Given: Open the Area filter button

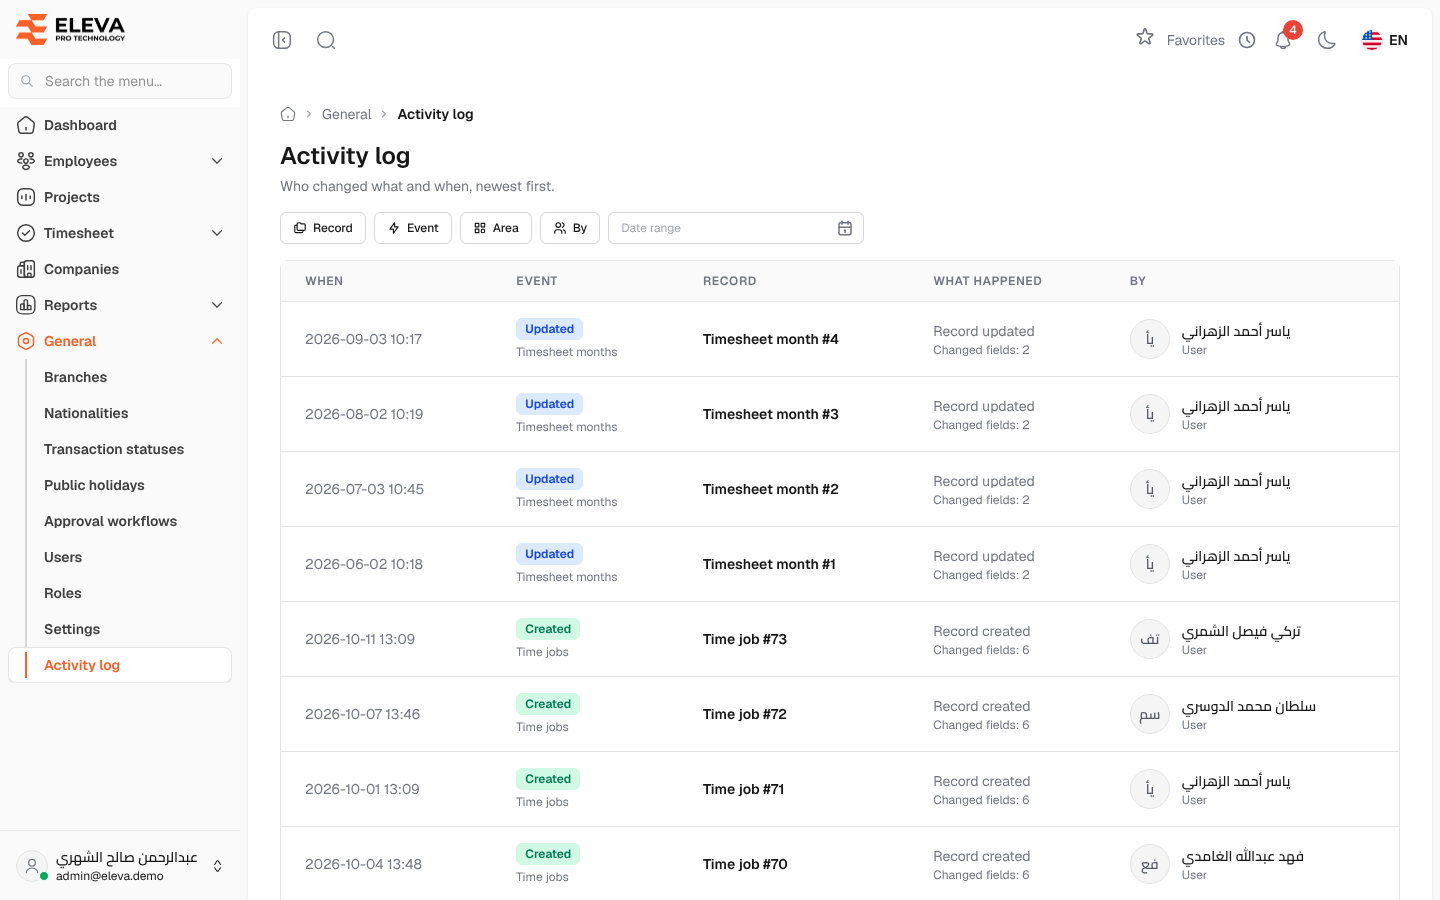Looking at the screenshot, I should [496, 228].
